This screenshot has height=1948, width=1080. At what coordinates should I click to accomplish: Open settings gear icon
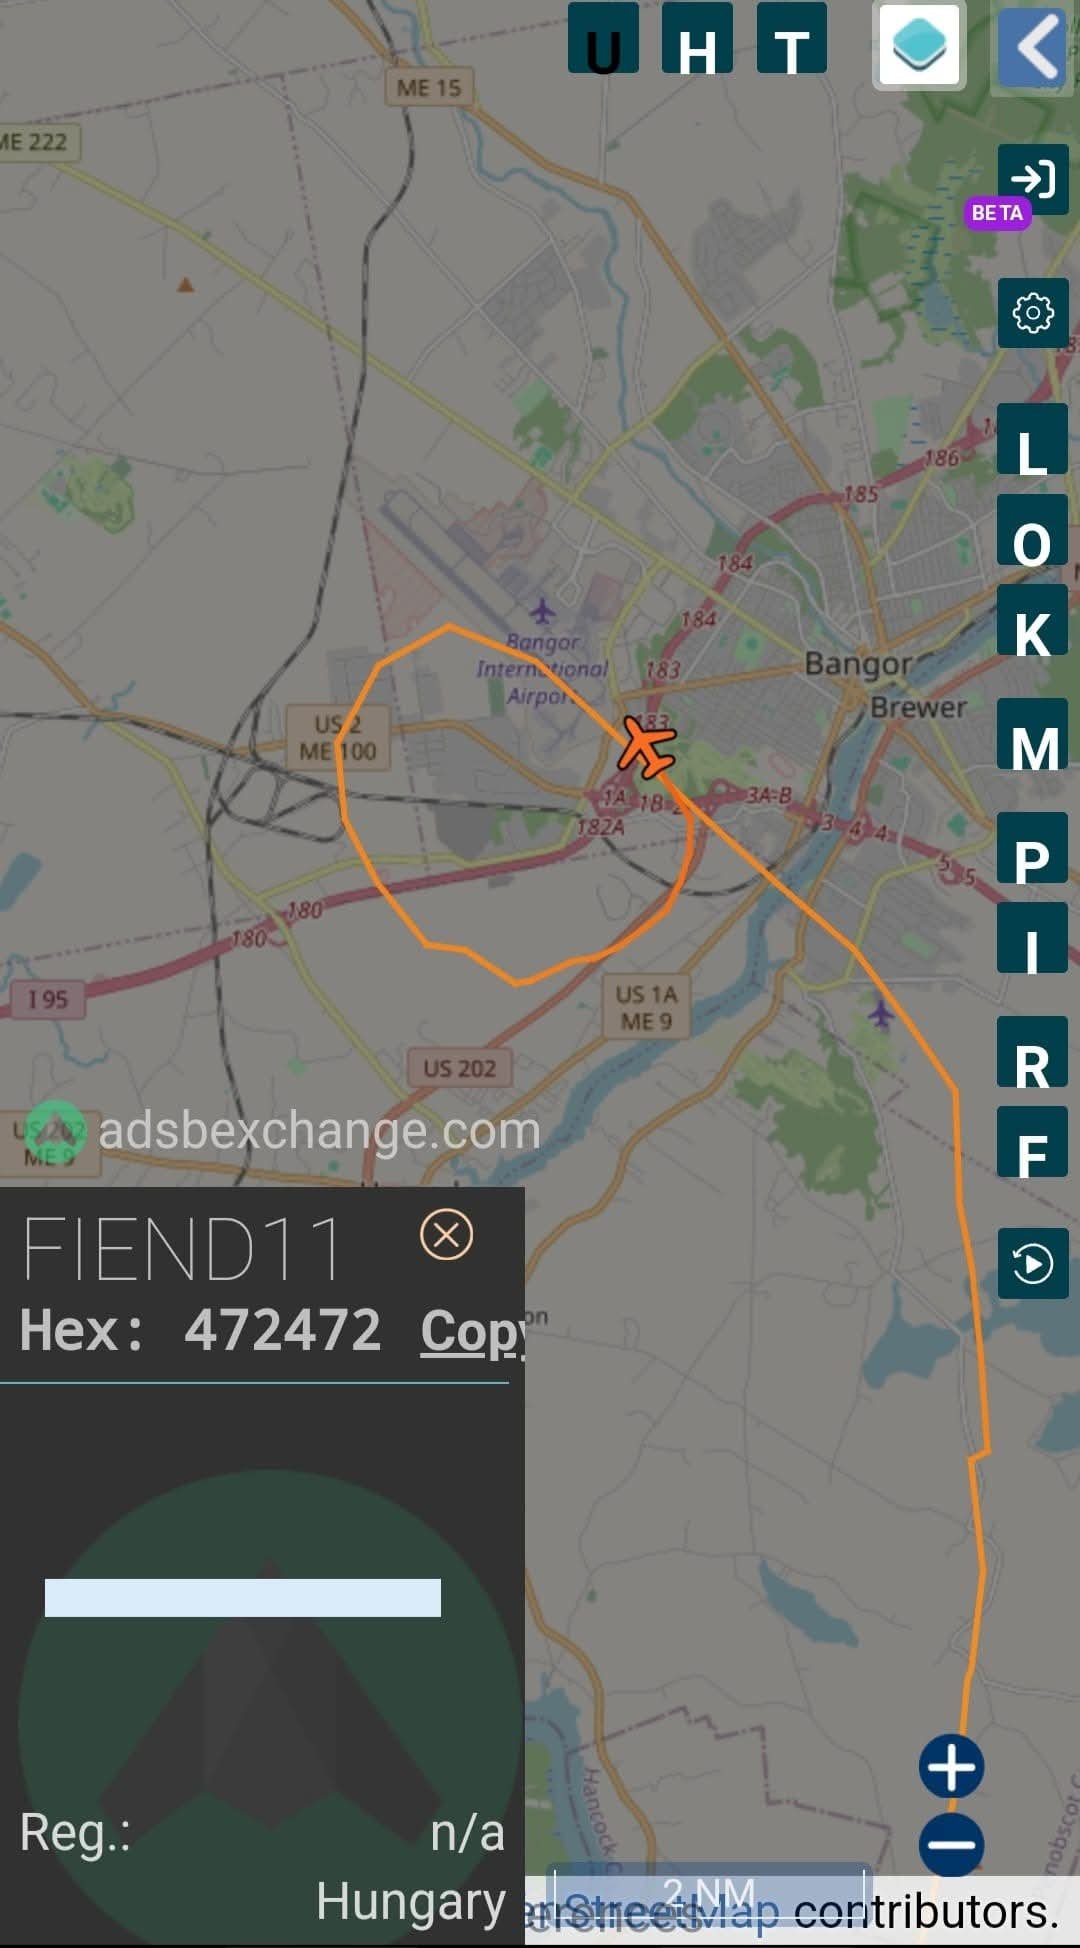[x=1033, y=313]
